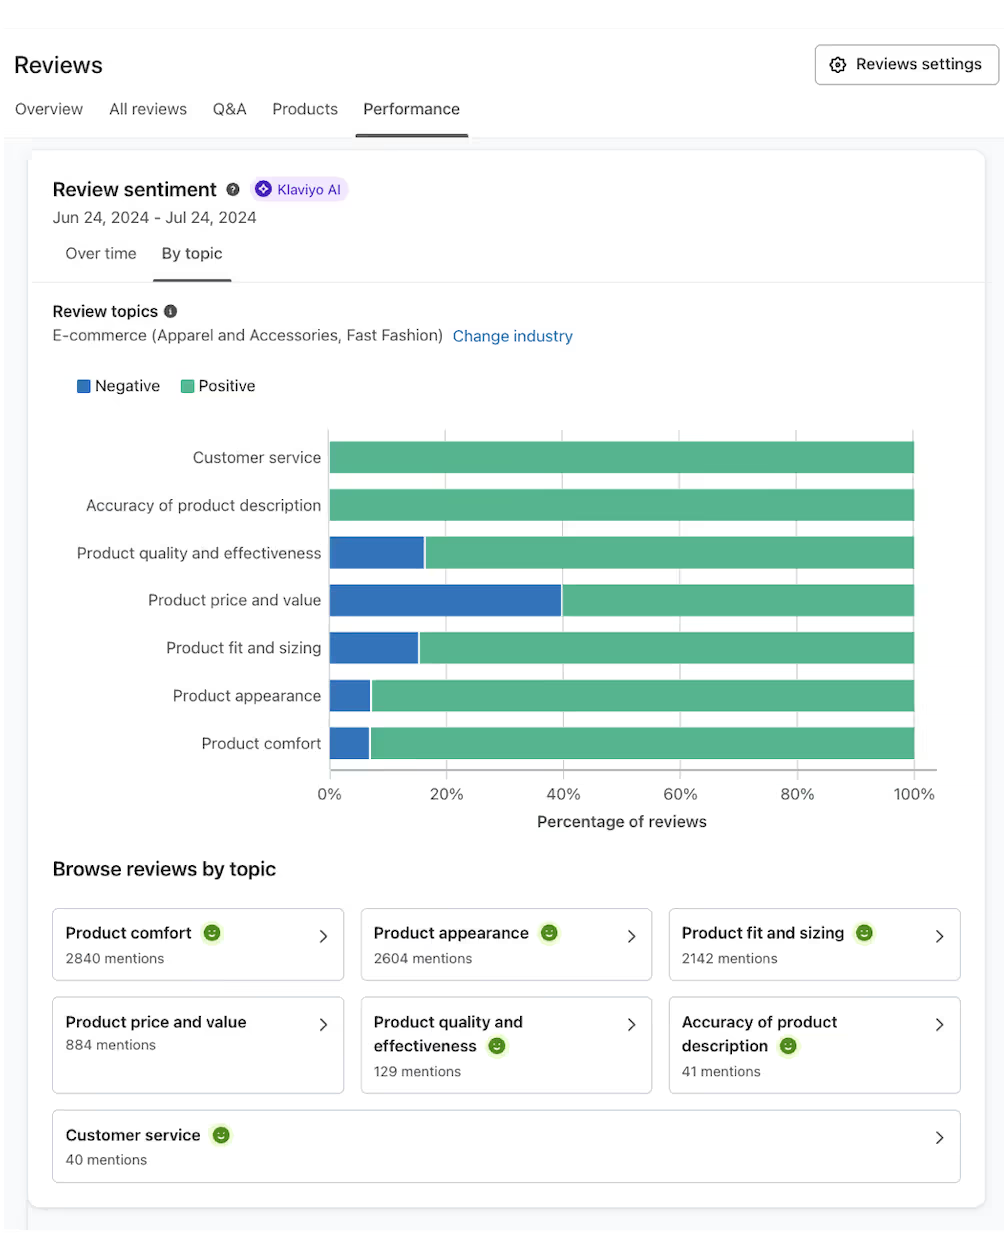1004x1250 pixels.
Task: Open Accuracy of product description chevron
Action: pyautogui.click(x=939, y=1025)
